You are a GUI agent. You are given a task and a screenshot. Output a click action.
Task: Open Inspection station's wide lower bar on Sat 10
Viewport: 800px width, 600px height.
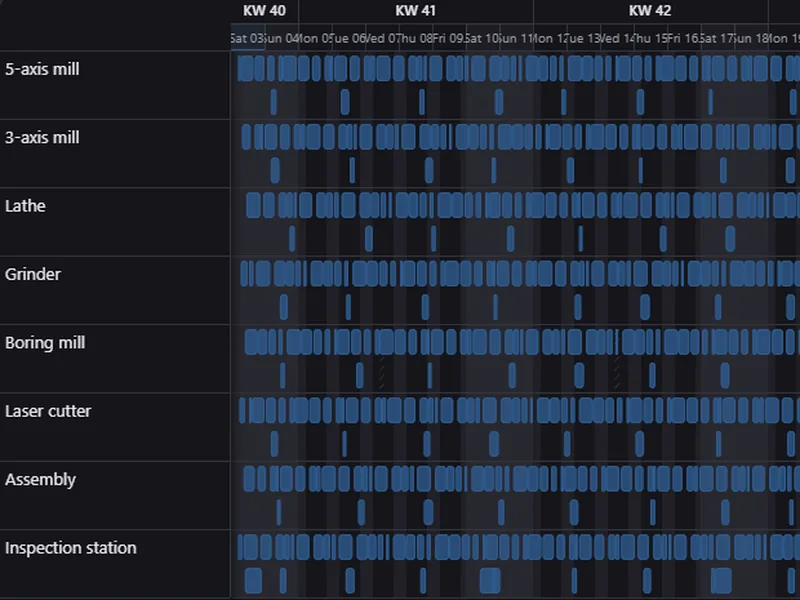coord(490,581)
